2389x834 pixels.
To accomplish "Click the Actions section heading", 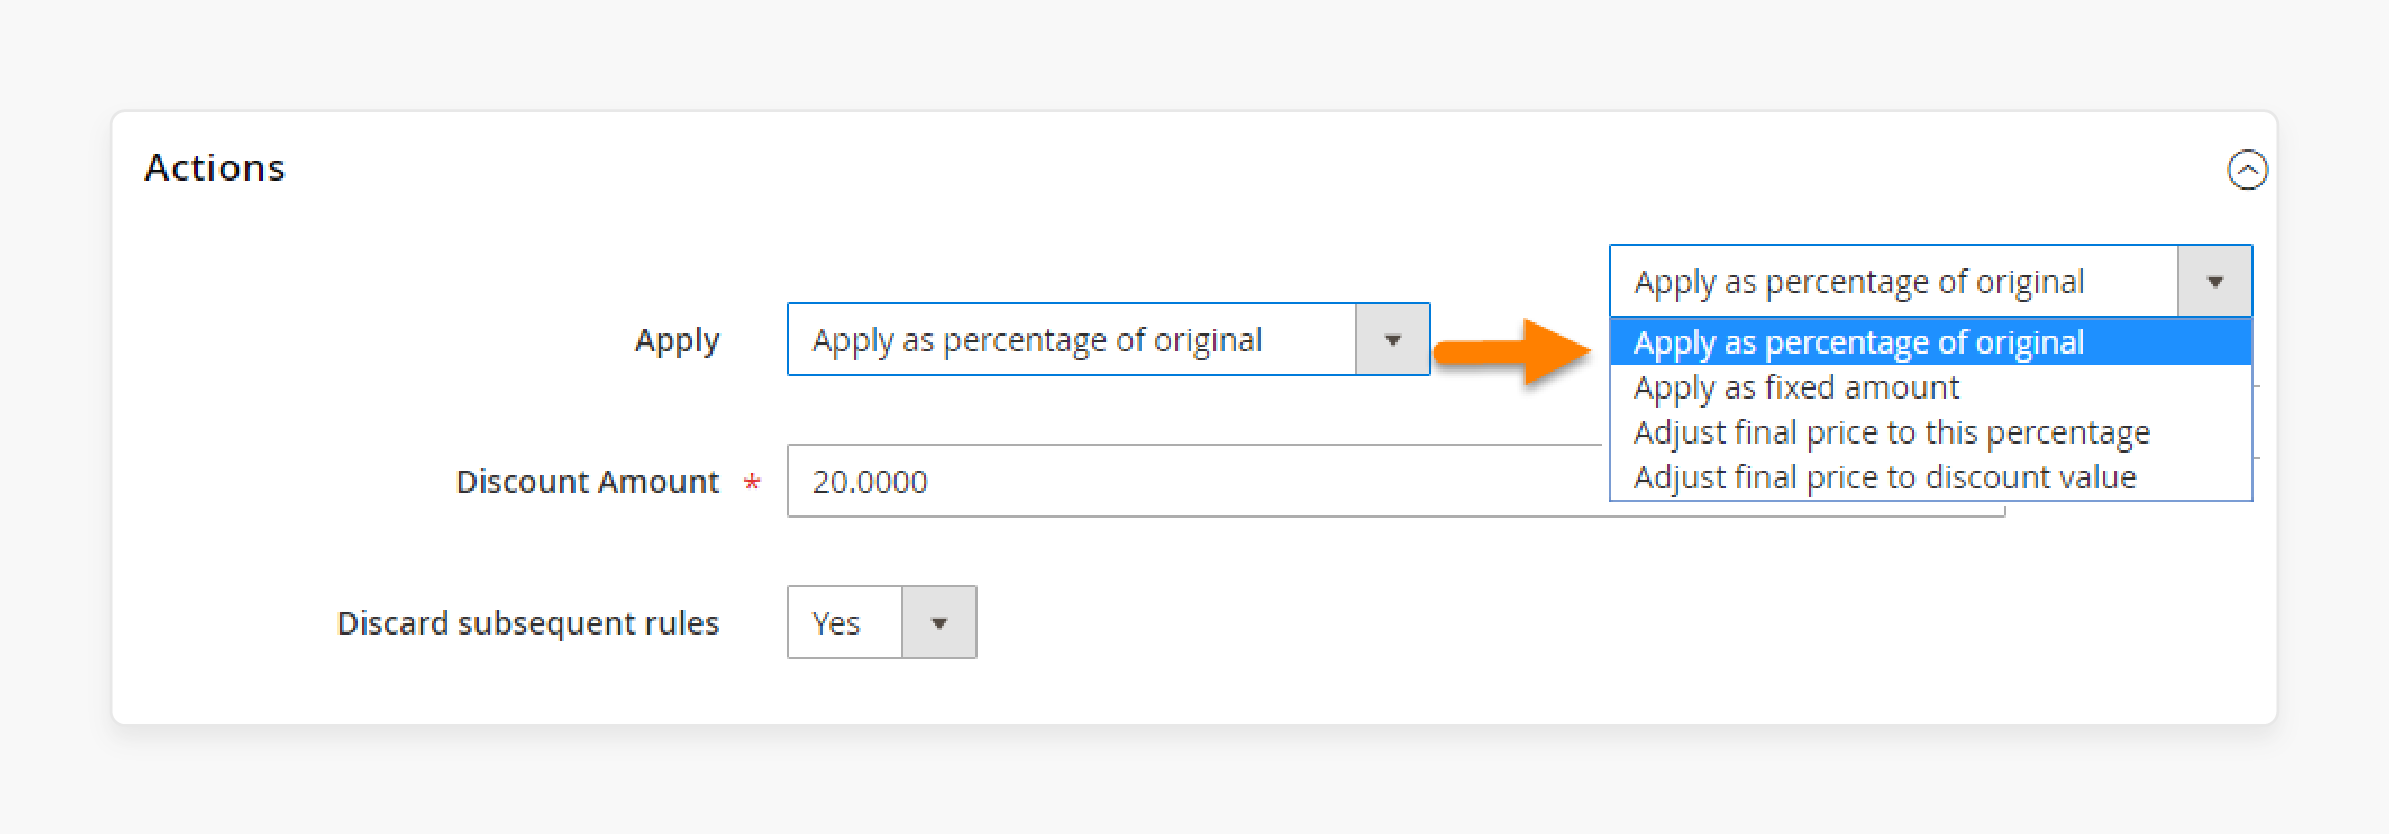I will pyautogui.click(x=215, y=167).
